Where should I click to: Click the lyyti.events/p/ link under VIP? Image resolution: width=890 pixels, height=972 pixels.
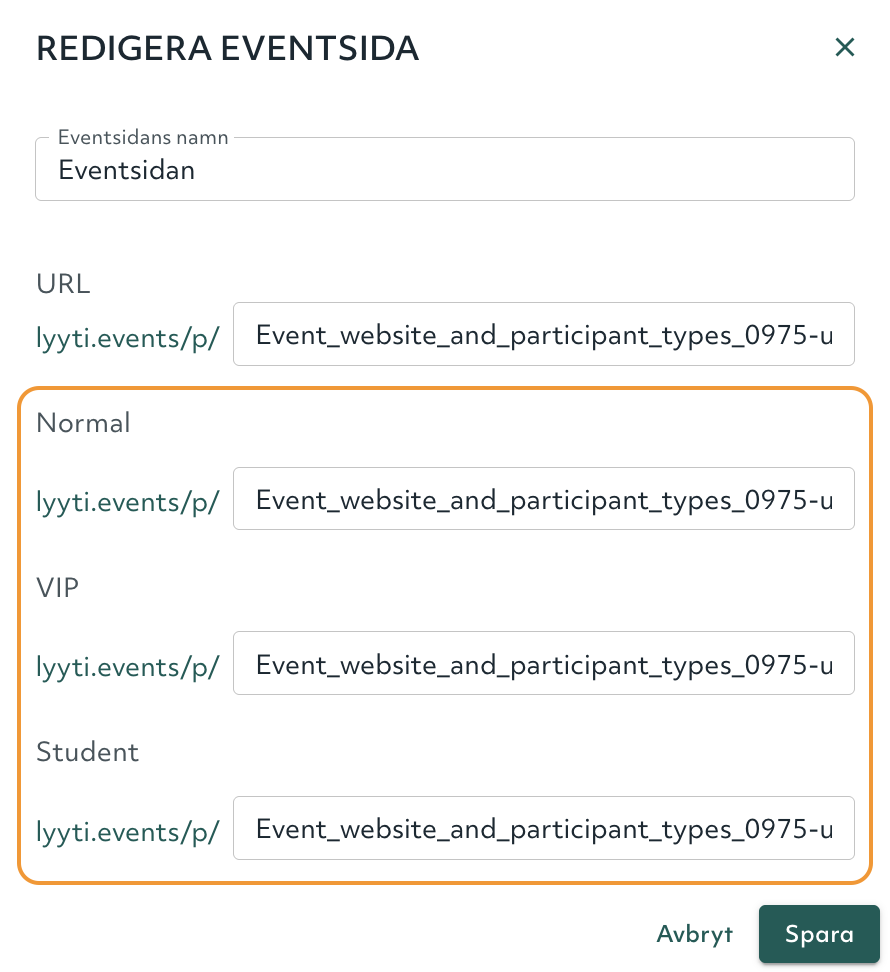click(x=127, y=667)
